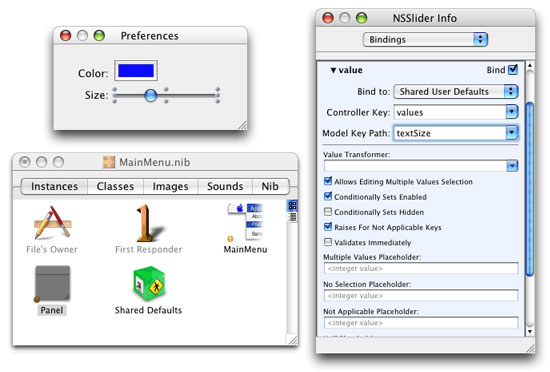Image resolution: width=550 pixels, height=372 pixels.
Task: Click the Model Key Path textSize field
Action: pyautogui.click(x=450, y=133)
